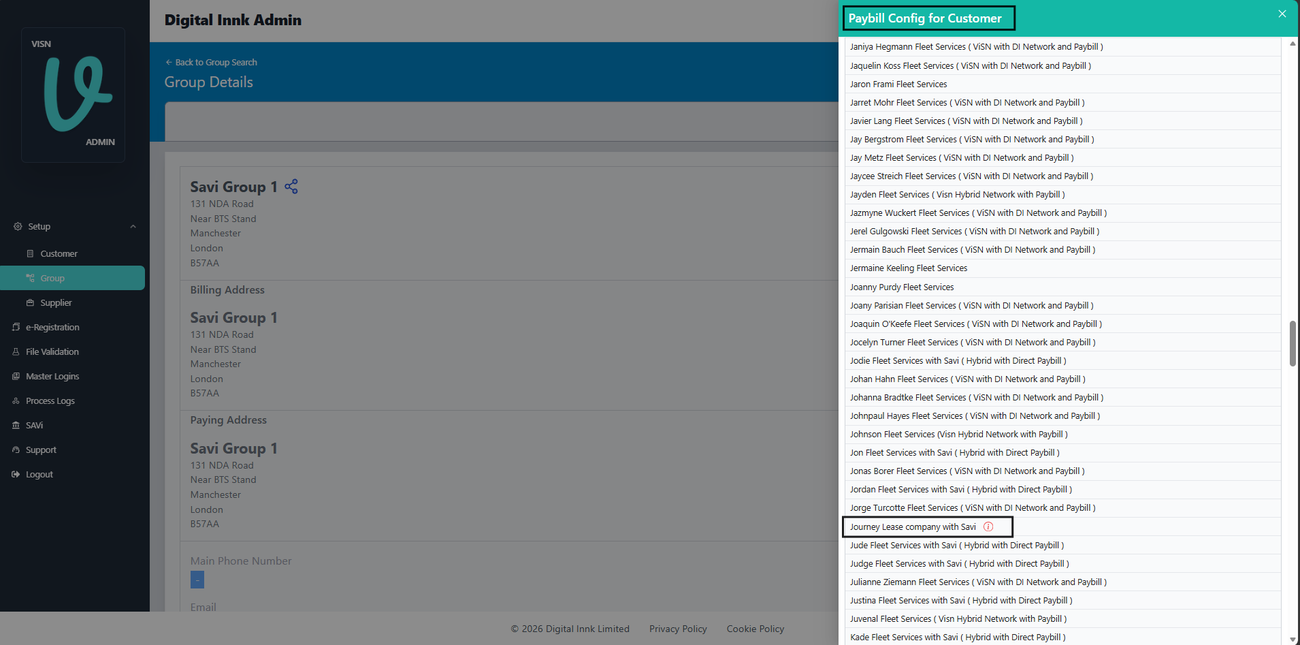Viewport: 1300px width, 645px height.
Task: Select Jay Bergstrom Fleet Services
Action: (1064, 139)
